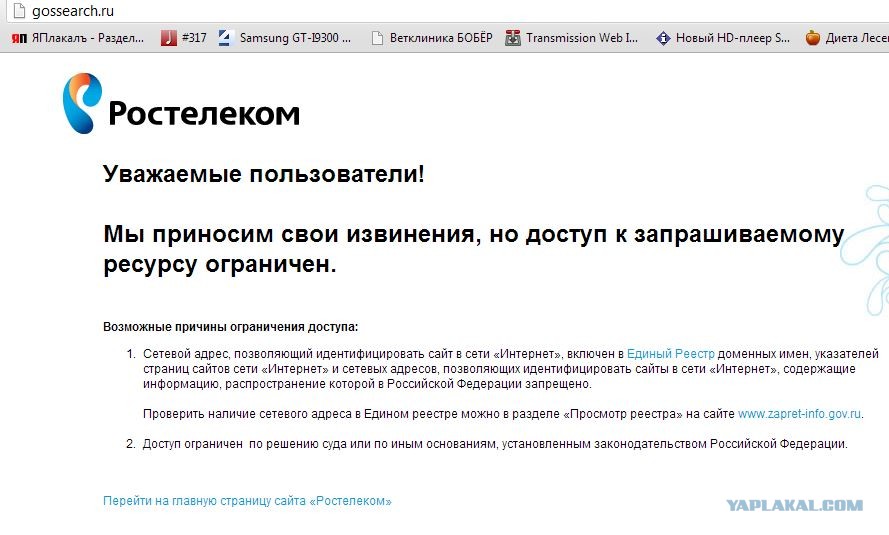Open the www.zapret-info.gov.ru link

coord(799,414)
